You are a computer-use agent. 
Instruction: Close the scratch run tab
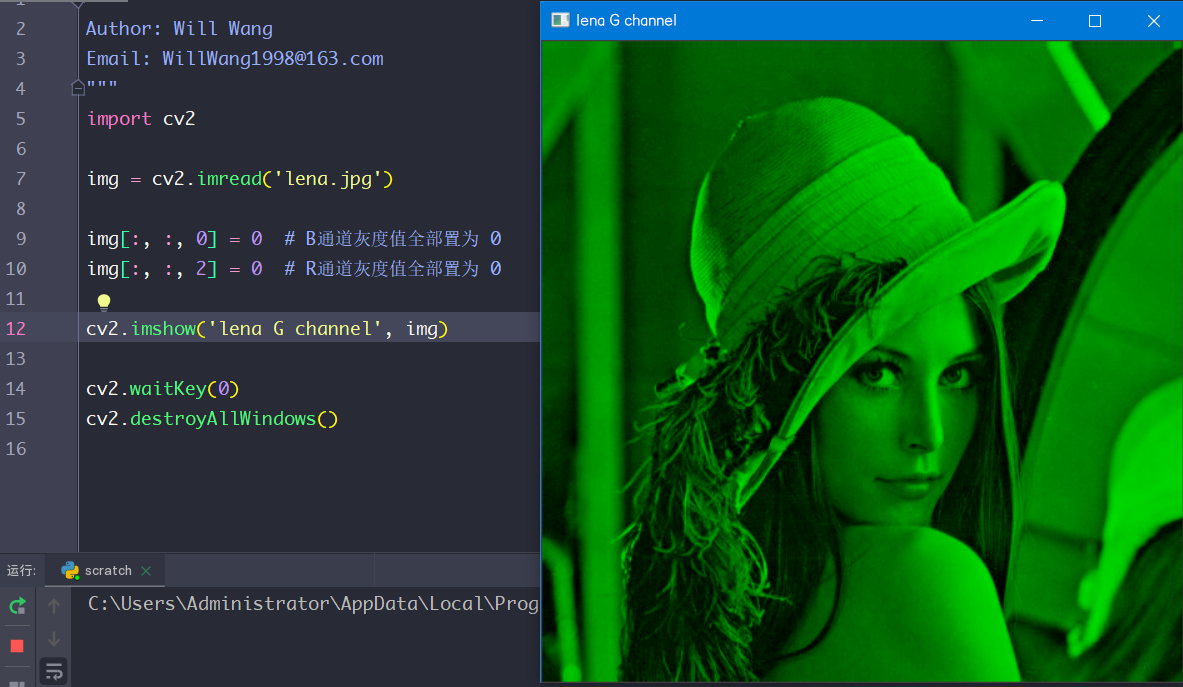point(146,571)
